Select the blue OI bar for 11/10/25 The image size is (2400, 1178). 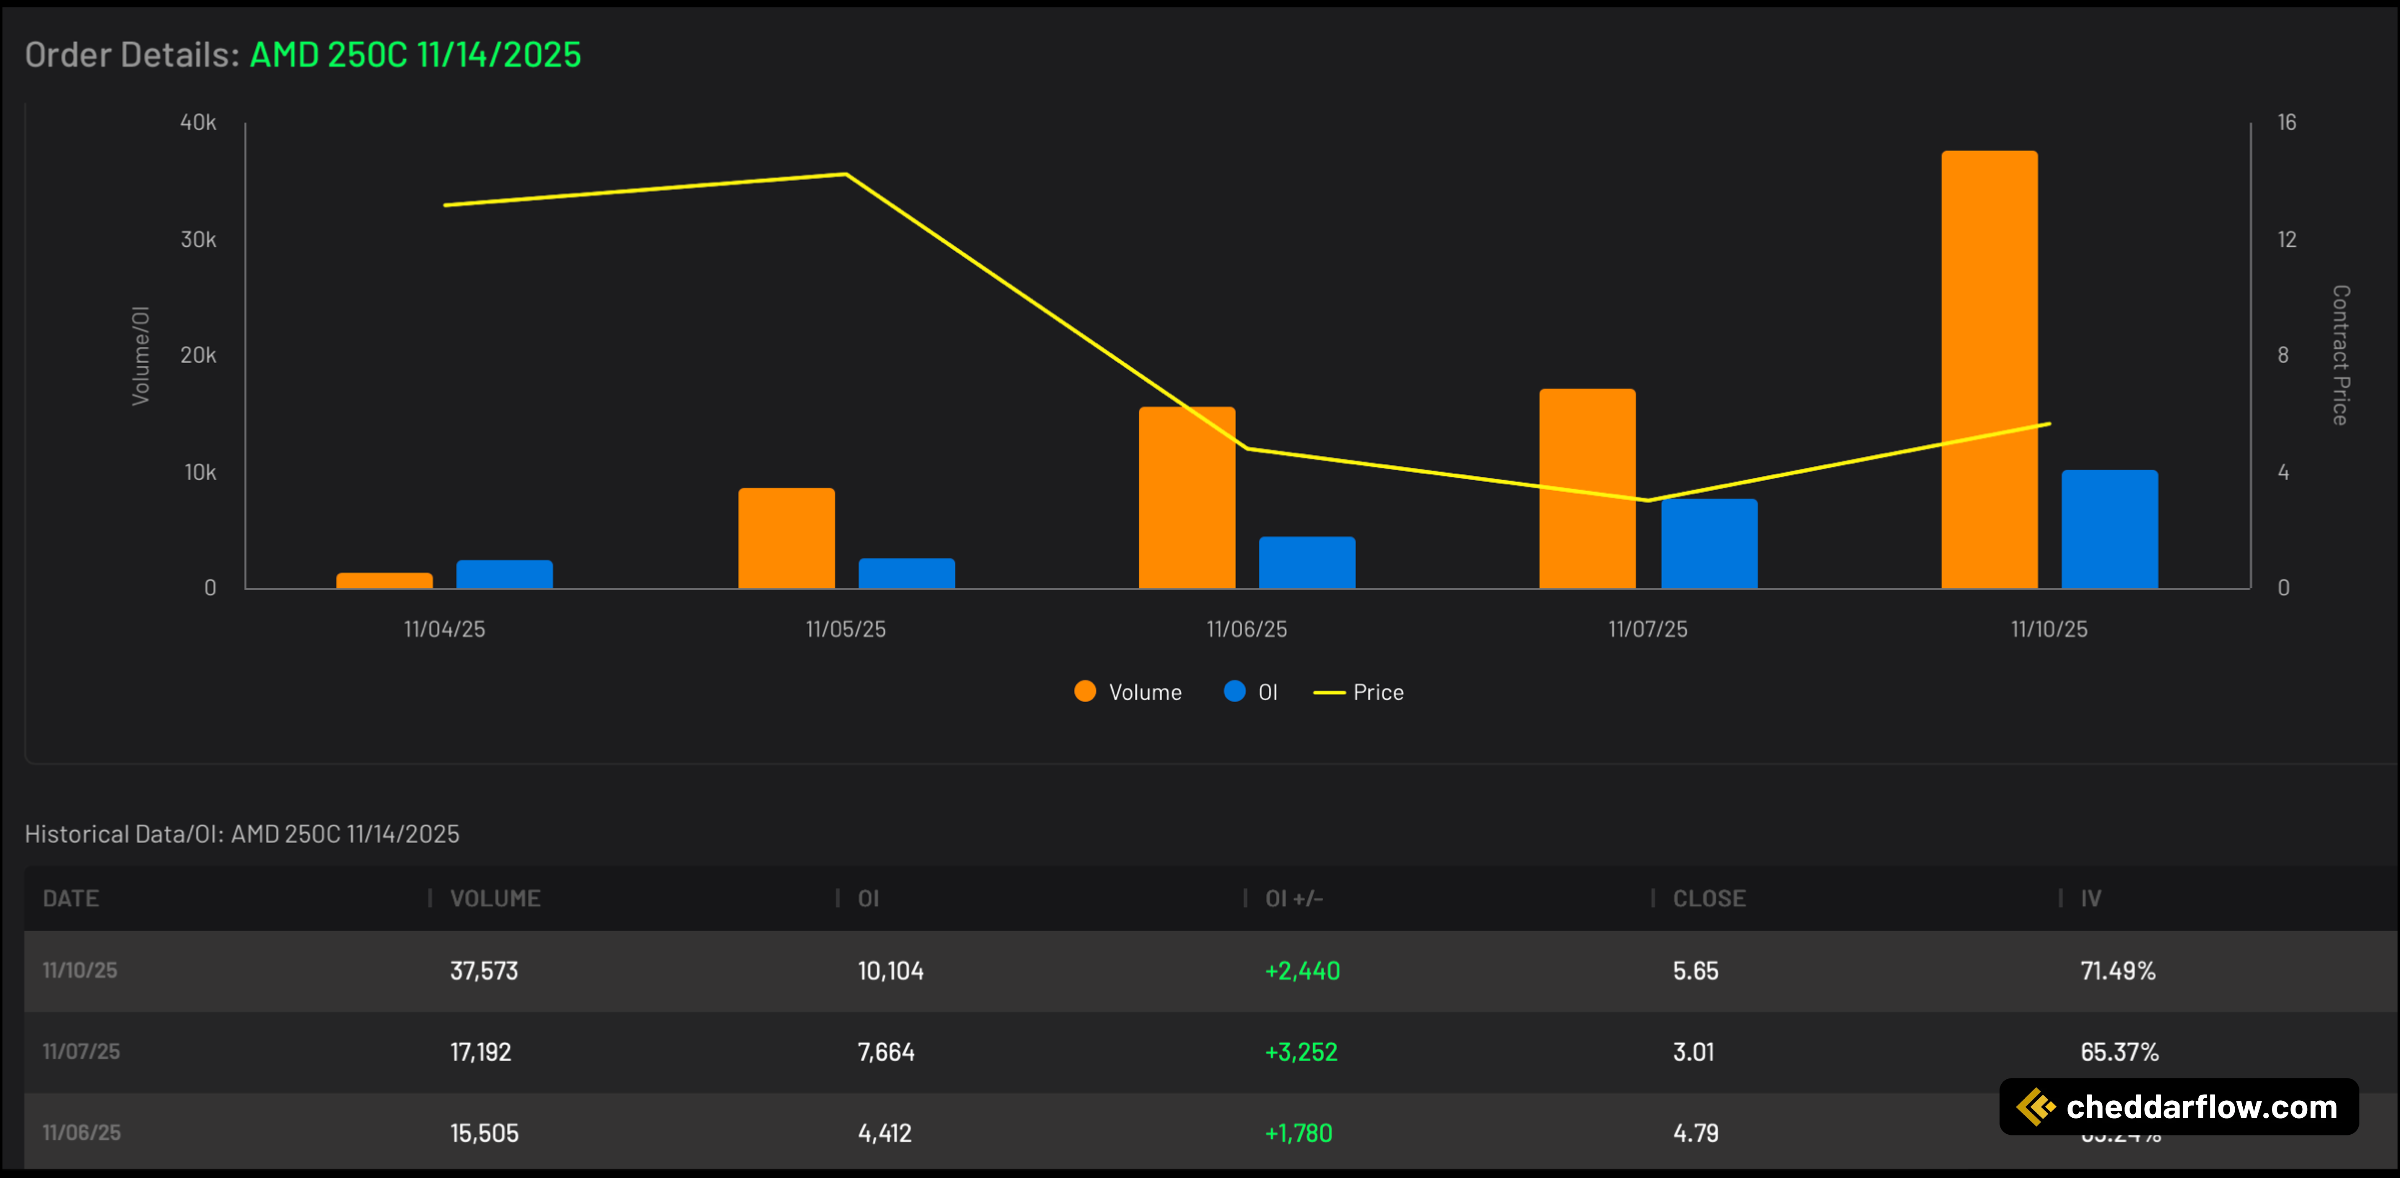[2110, 529]
